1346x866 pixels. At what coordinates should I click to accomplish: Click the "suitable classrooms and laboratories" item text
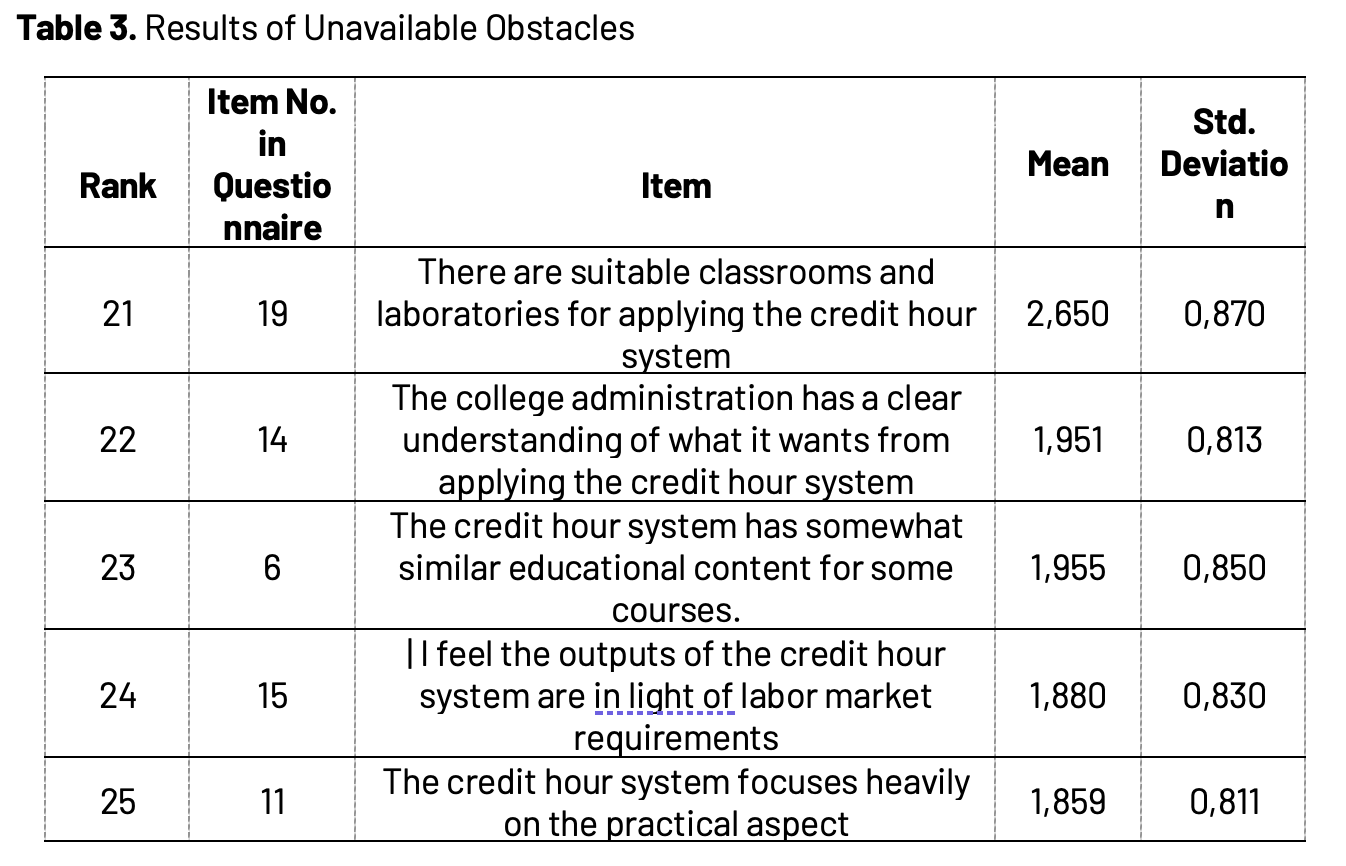pos(675,313)
